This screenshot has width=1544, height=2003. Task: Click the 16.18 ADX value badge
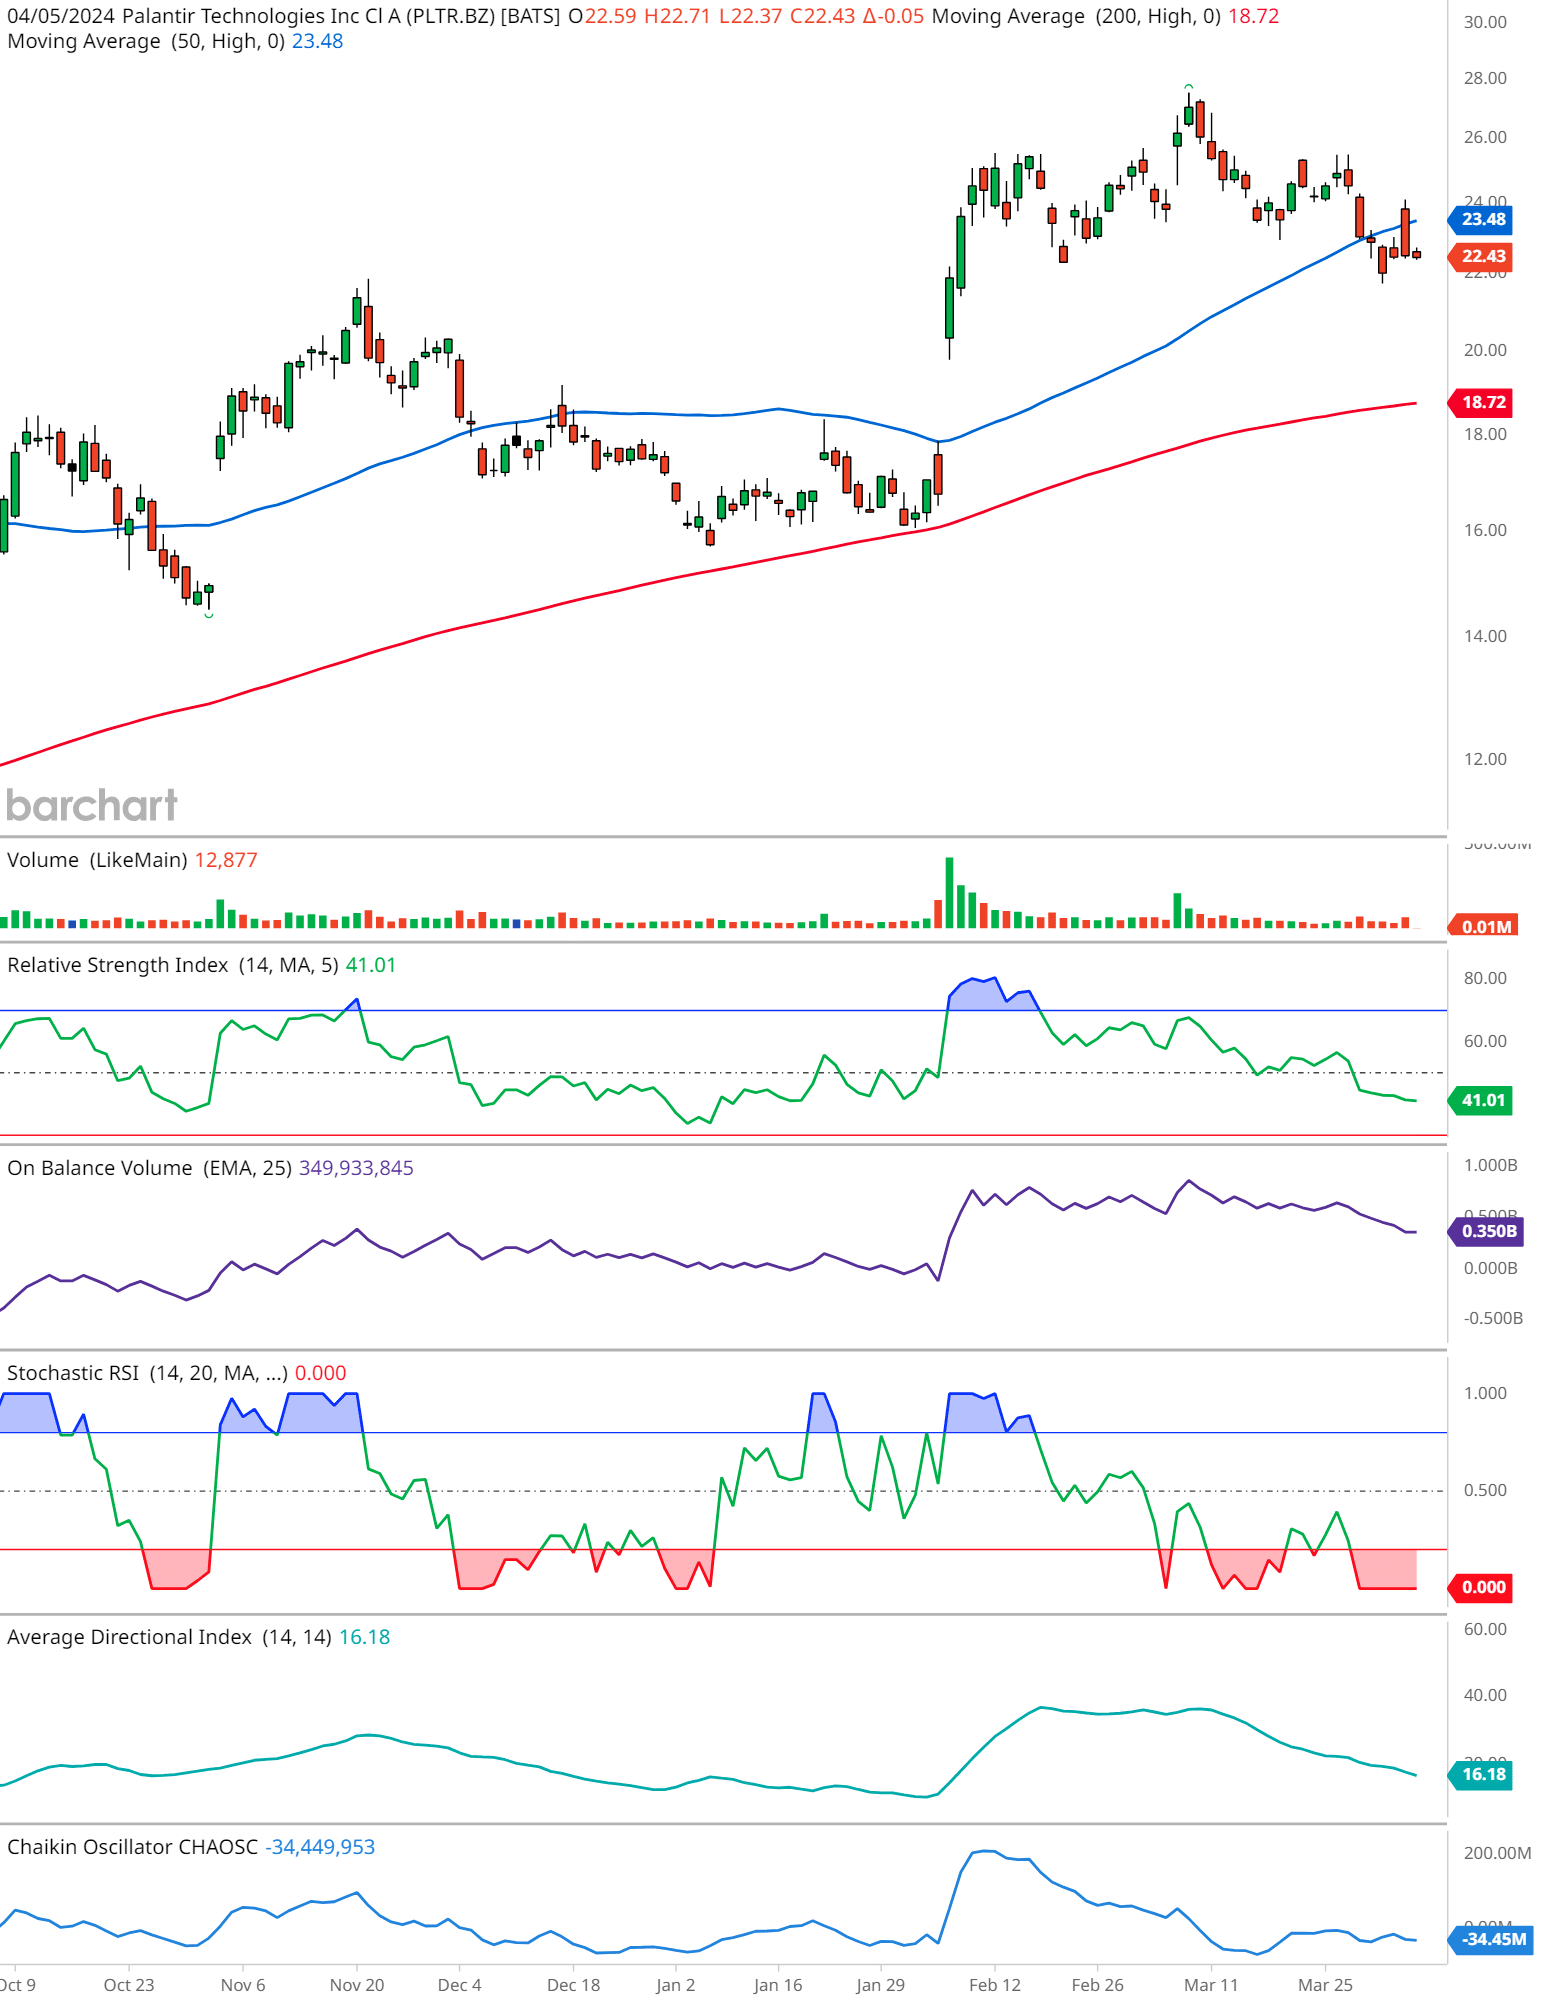point(1483,1775)
